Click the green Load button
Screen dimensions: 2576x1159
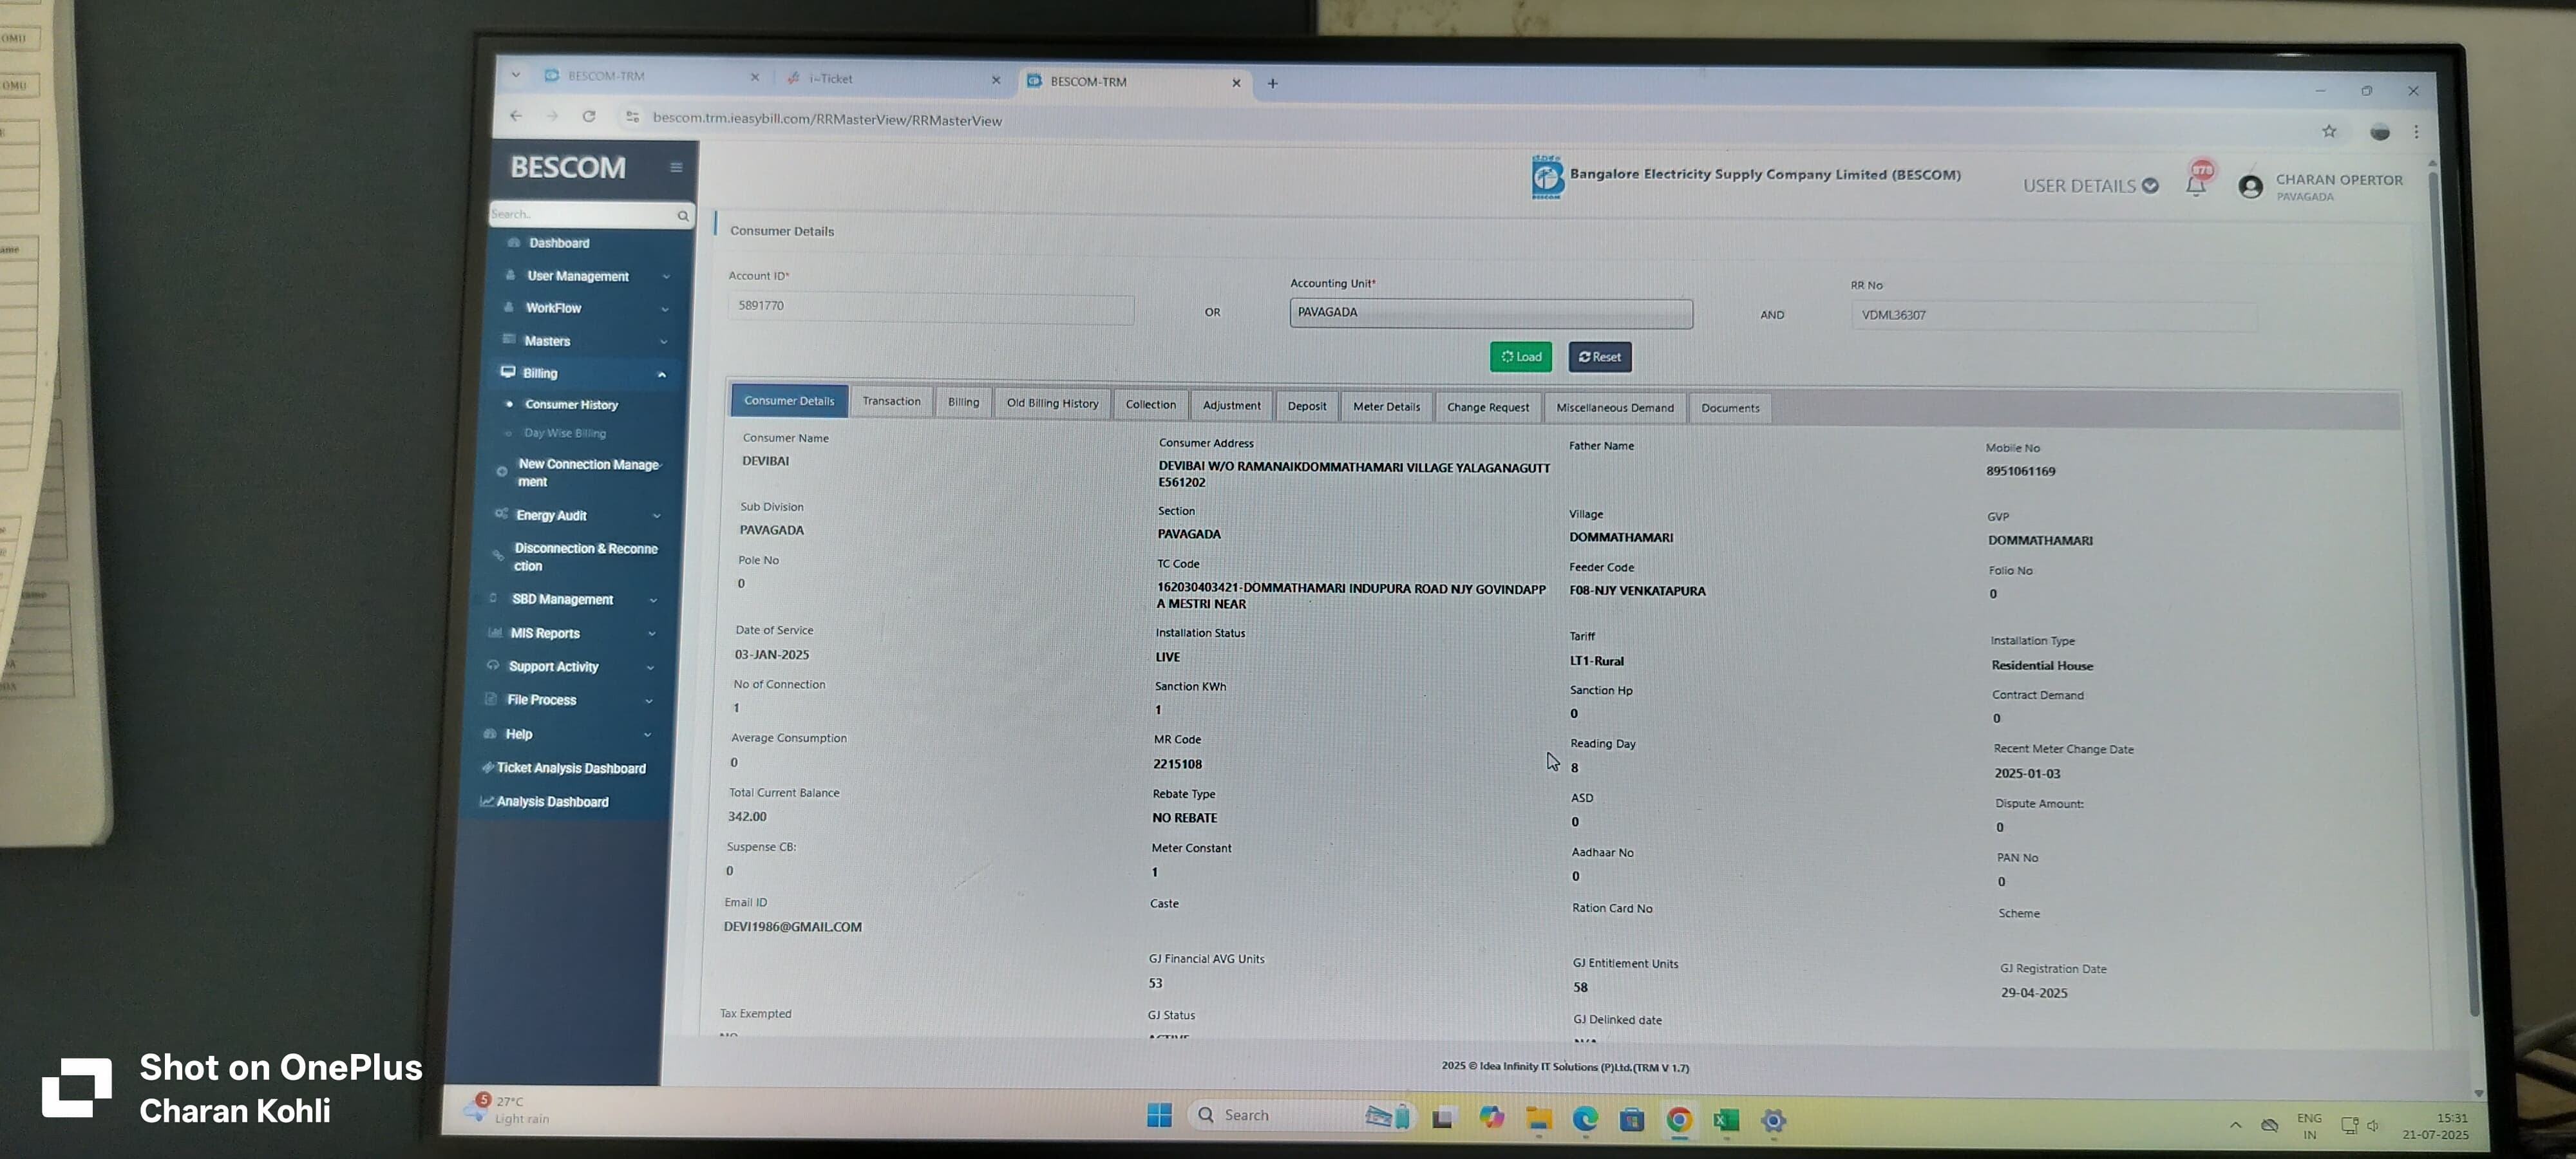(x=1521, y=357)
